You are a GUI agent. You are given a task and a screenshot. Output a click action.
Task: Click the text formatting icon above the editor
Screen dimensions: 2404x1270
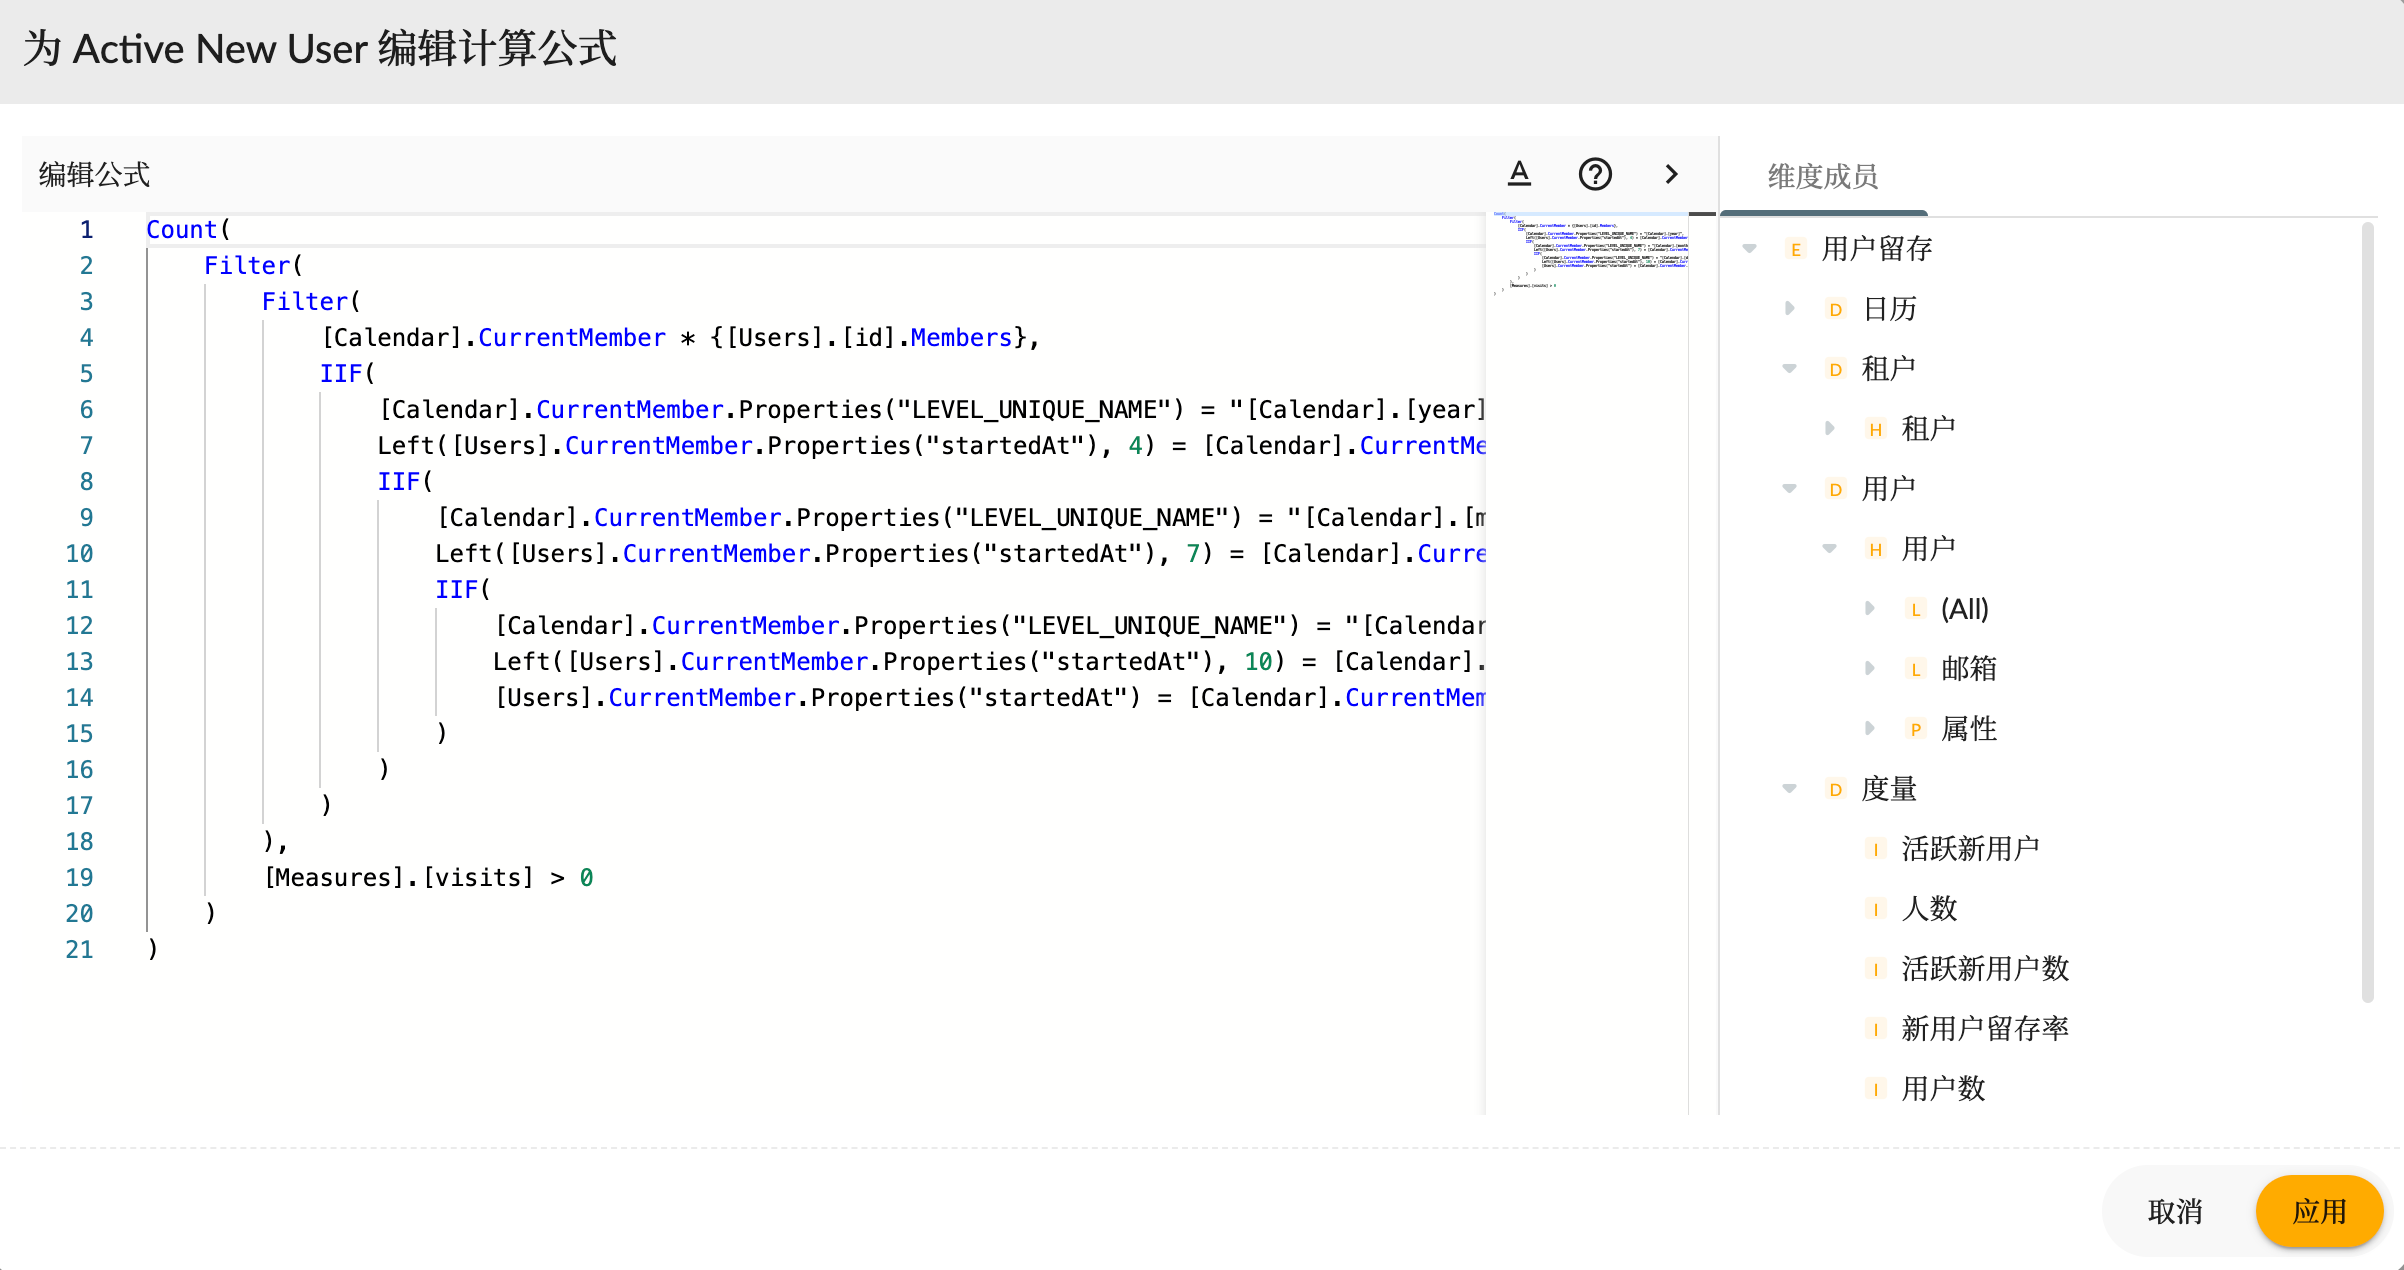pos(1519,173)
